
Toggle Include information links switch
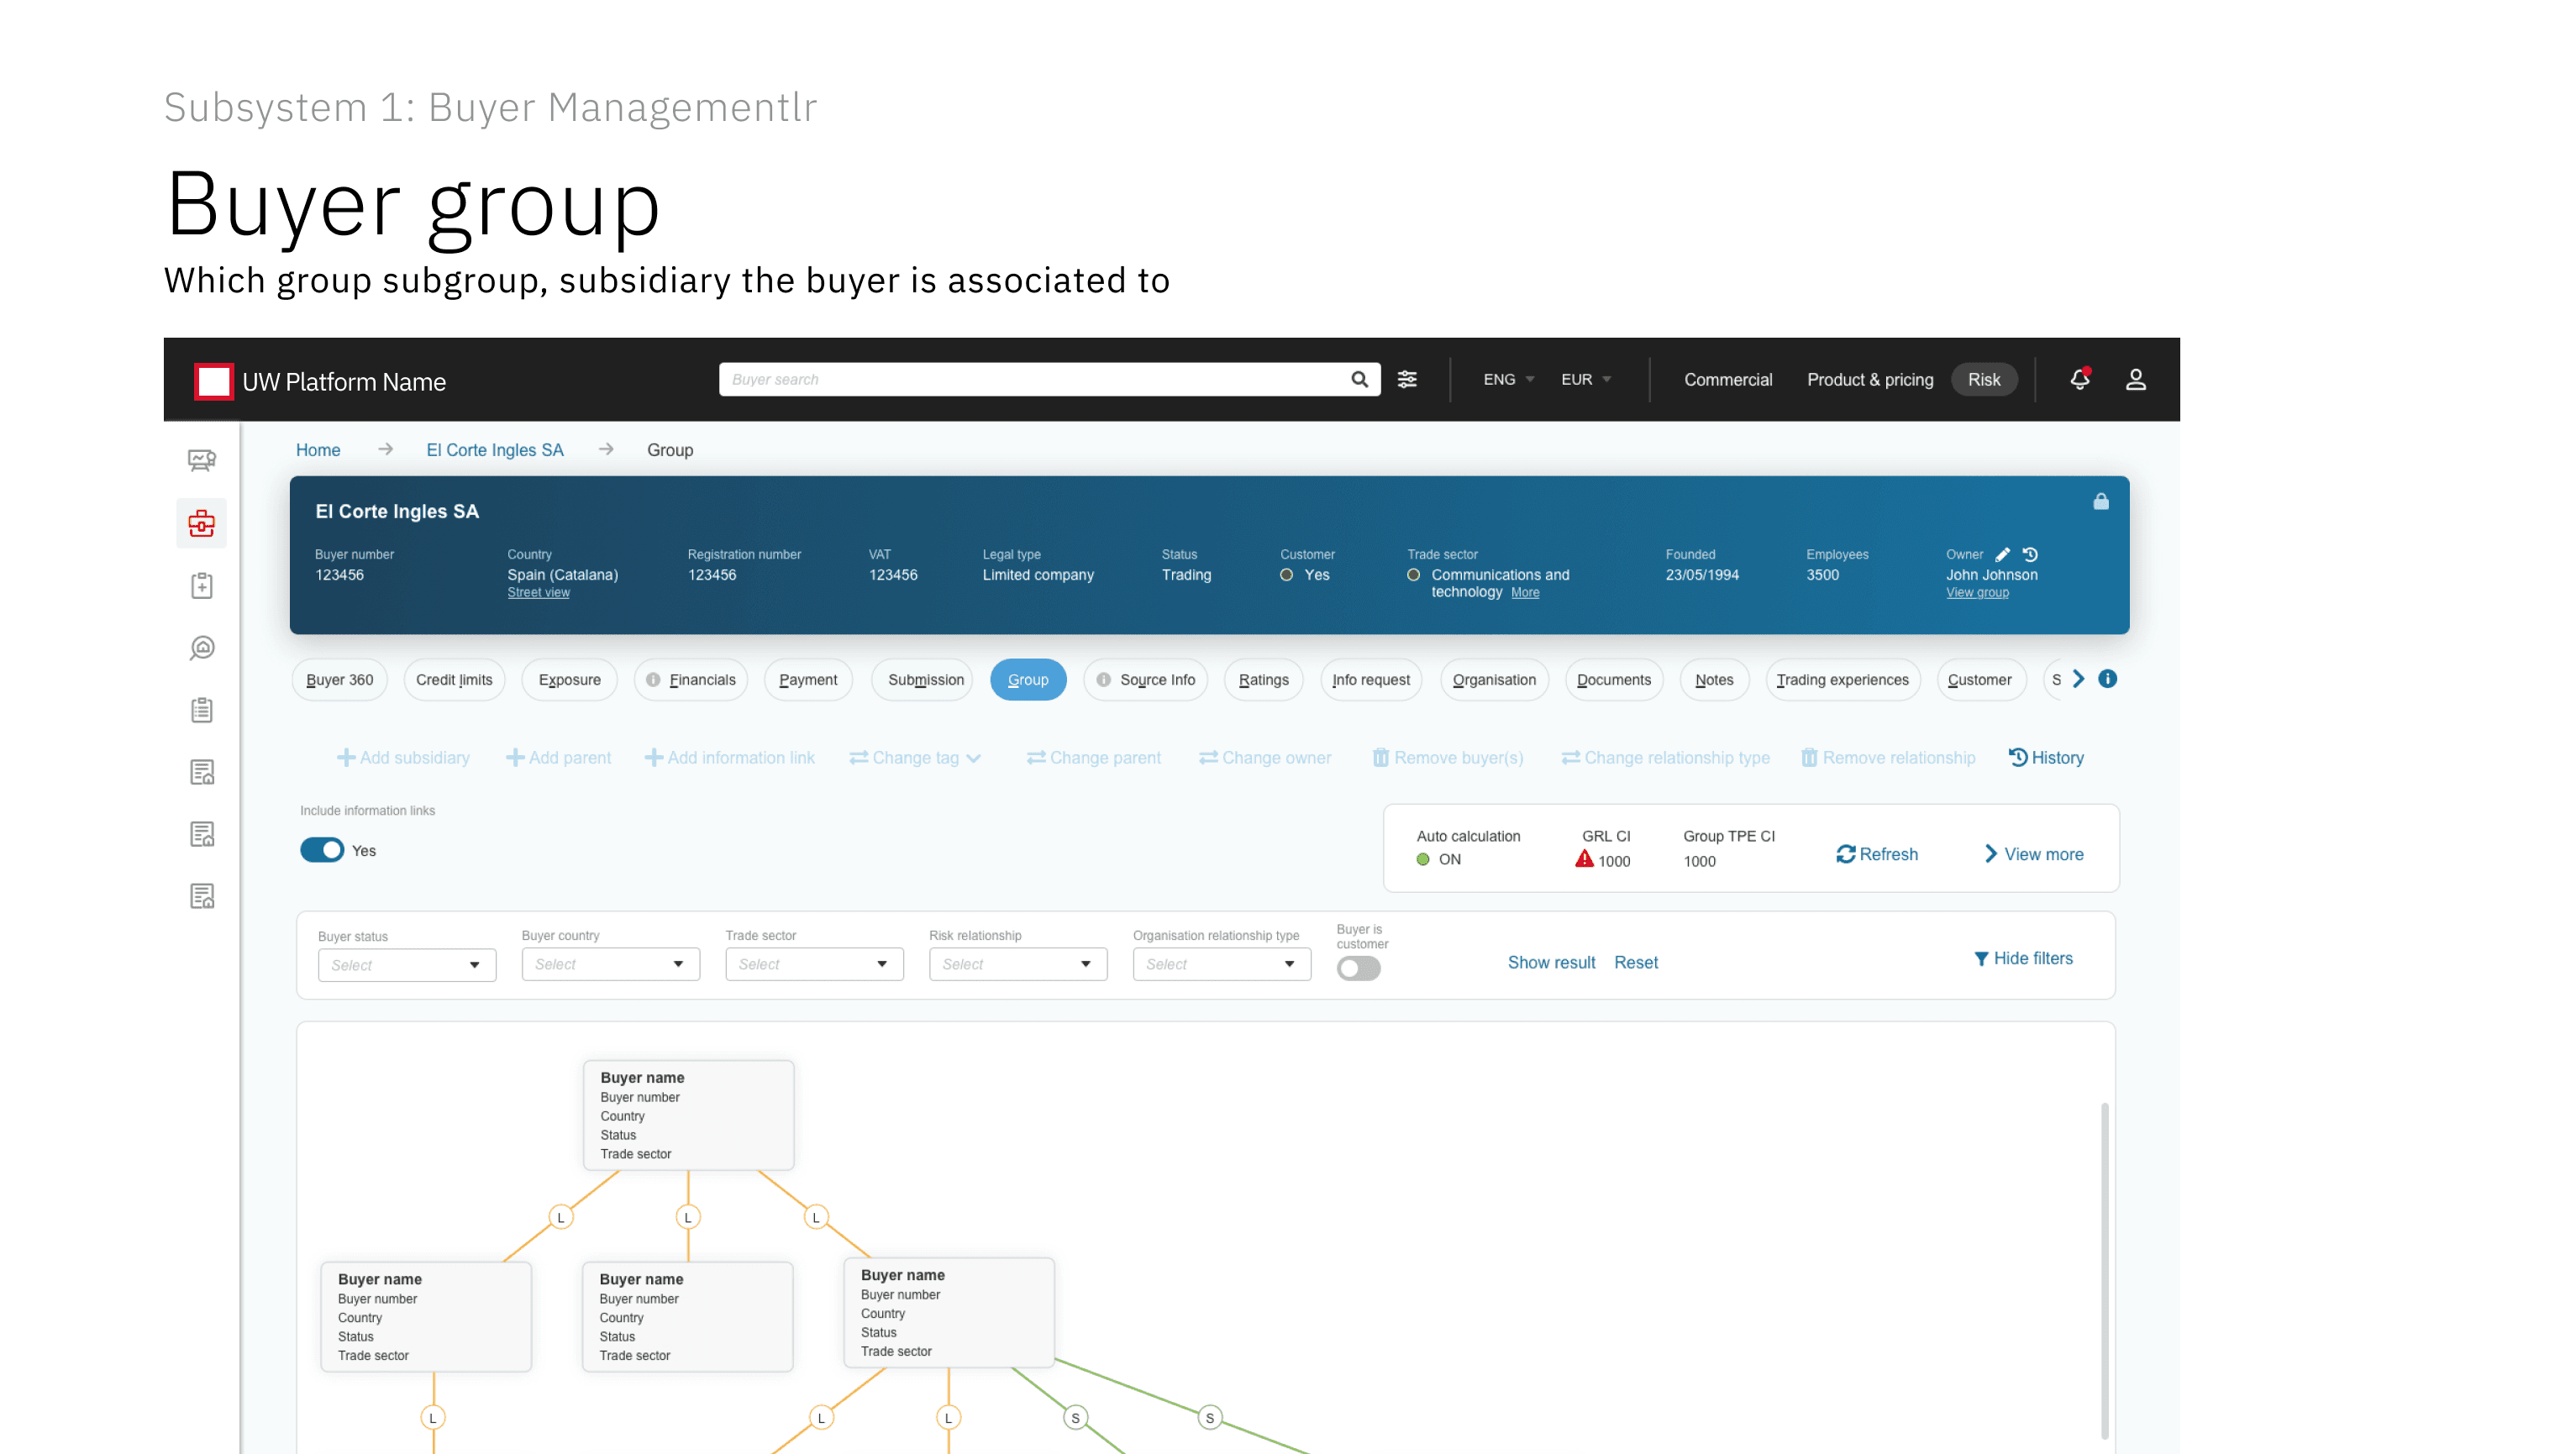(x=322, y=850)
